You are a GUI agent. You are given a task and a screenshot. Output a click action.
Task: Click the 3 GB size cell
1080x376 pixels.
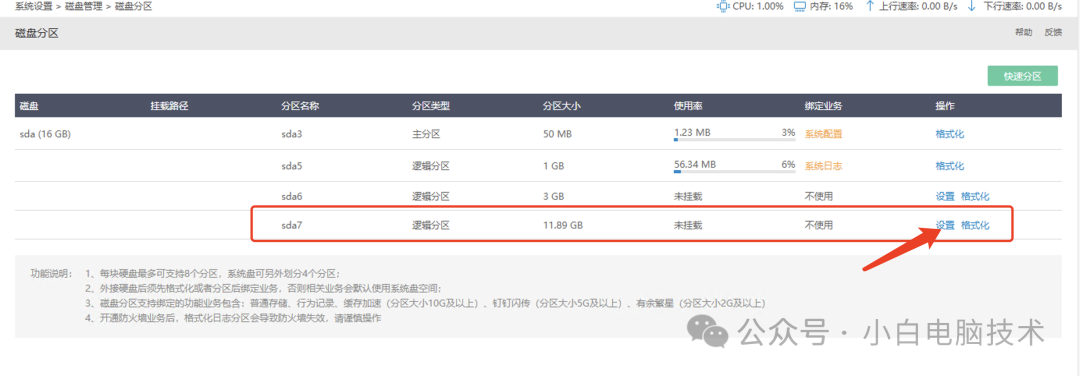(554, 196)
